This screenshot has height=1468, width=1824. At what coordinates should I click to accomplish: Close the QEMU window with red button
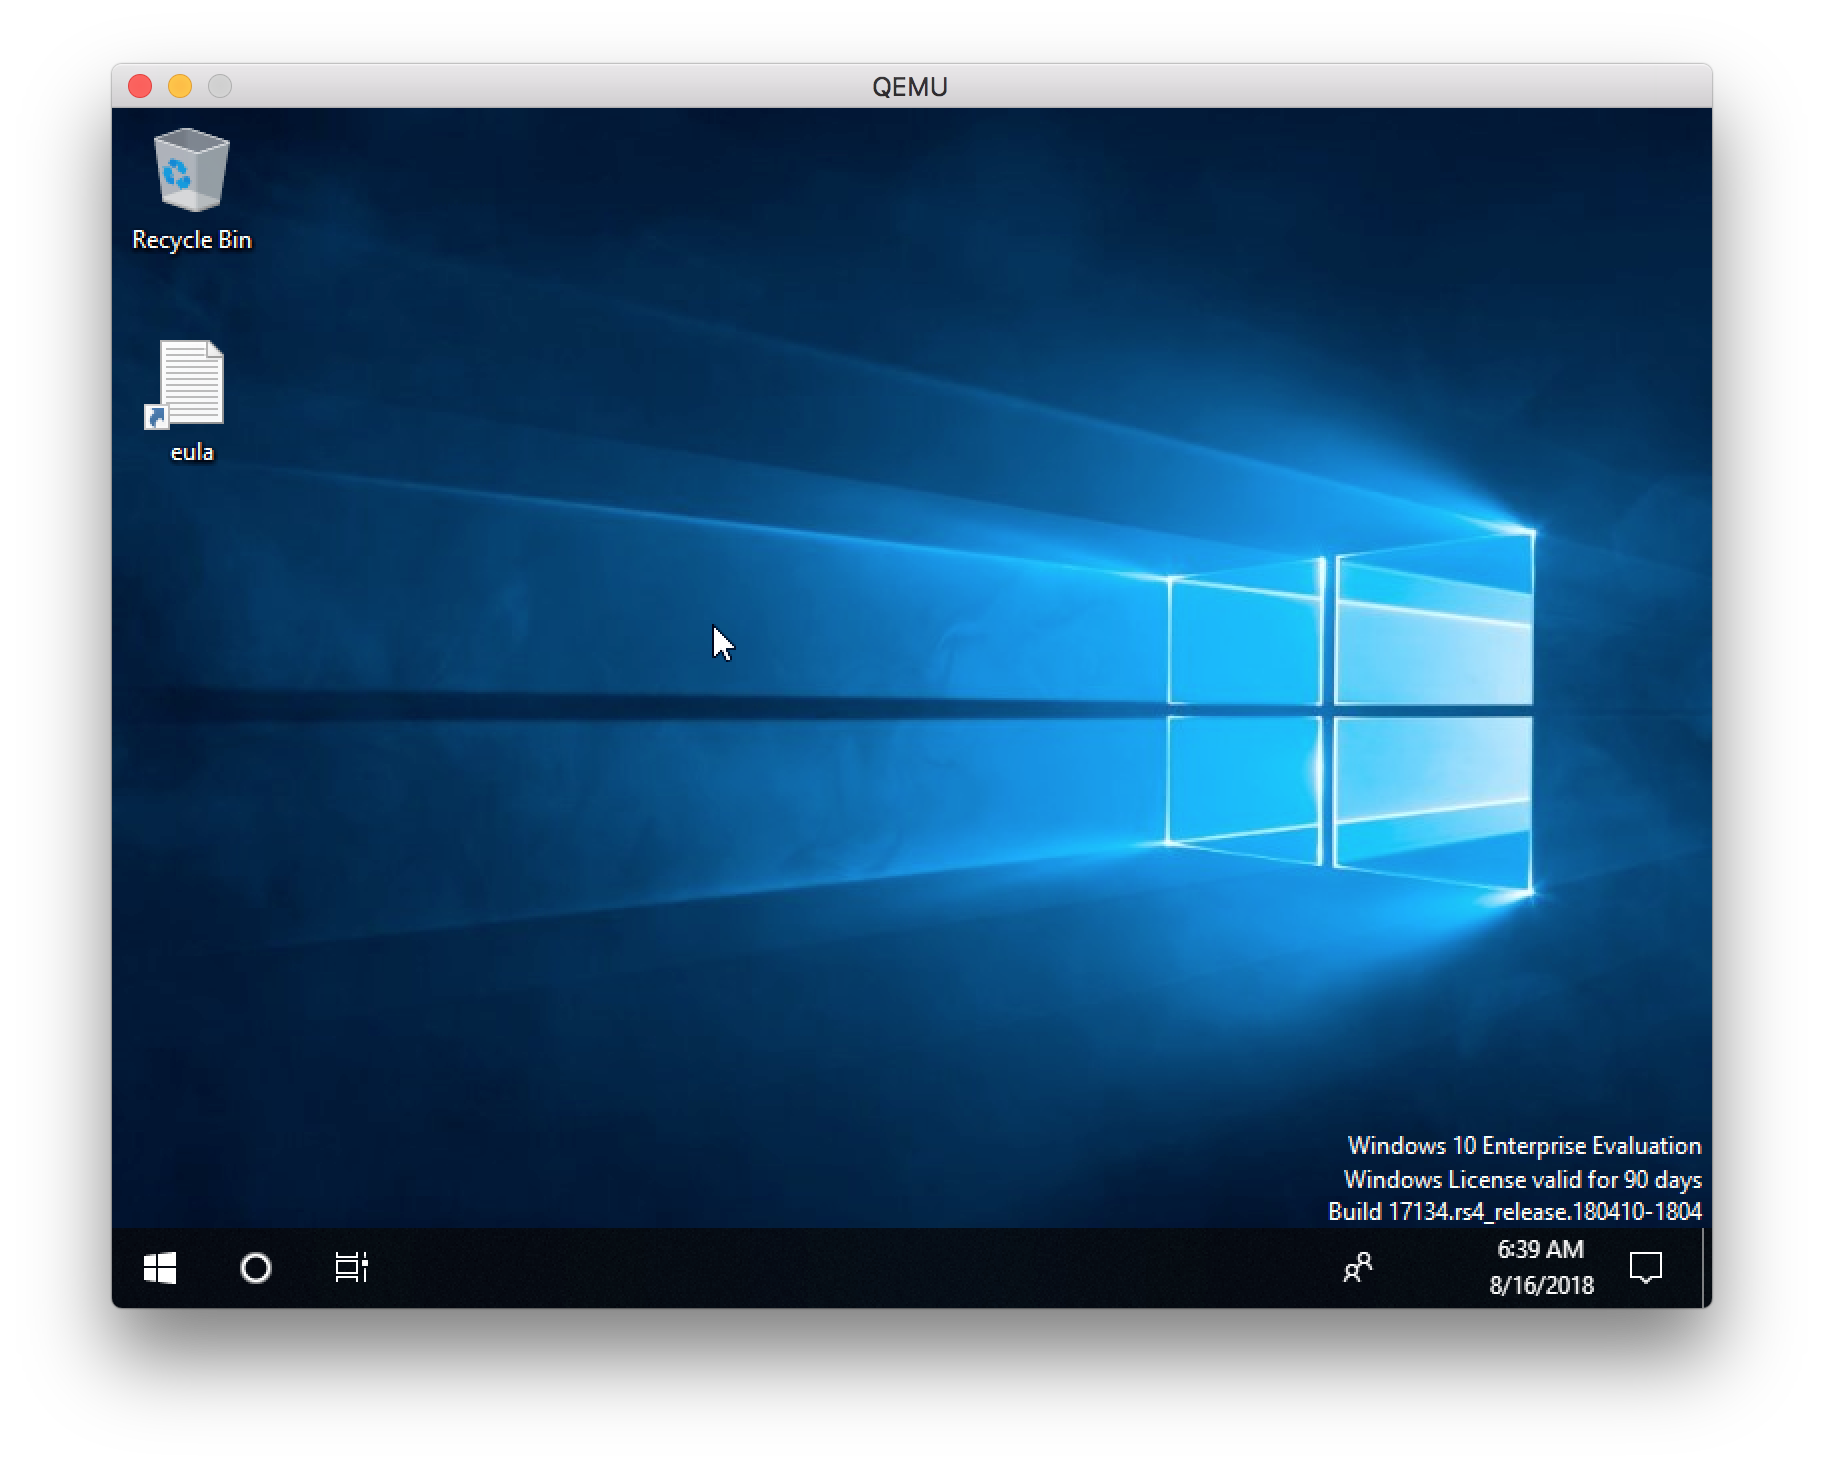coord(140,87)
